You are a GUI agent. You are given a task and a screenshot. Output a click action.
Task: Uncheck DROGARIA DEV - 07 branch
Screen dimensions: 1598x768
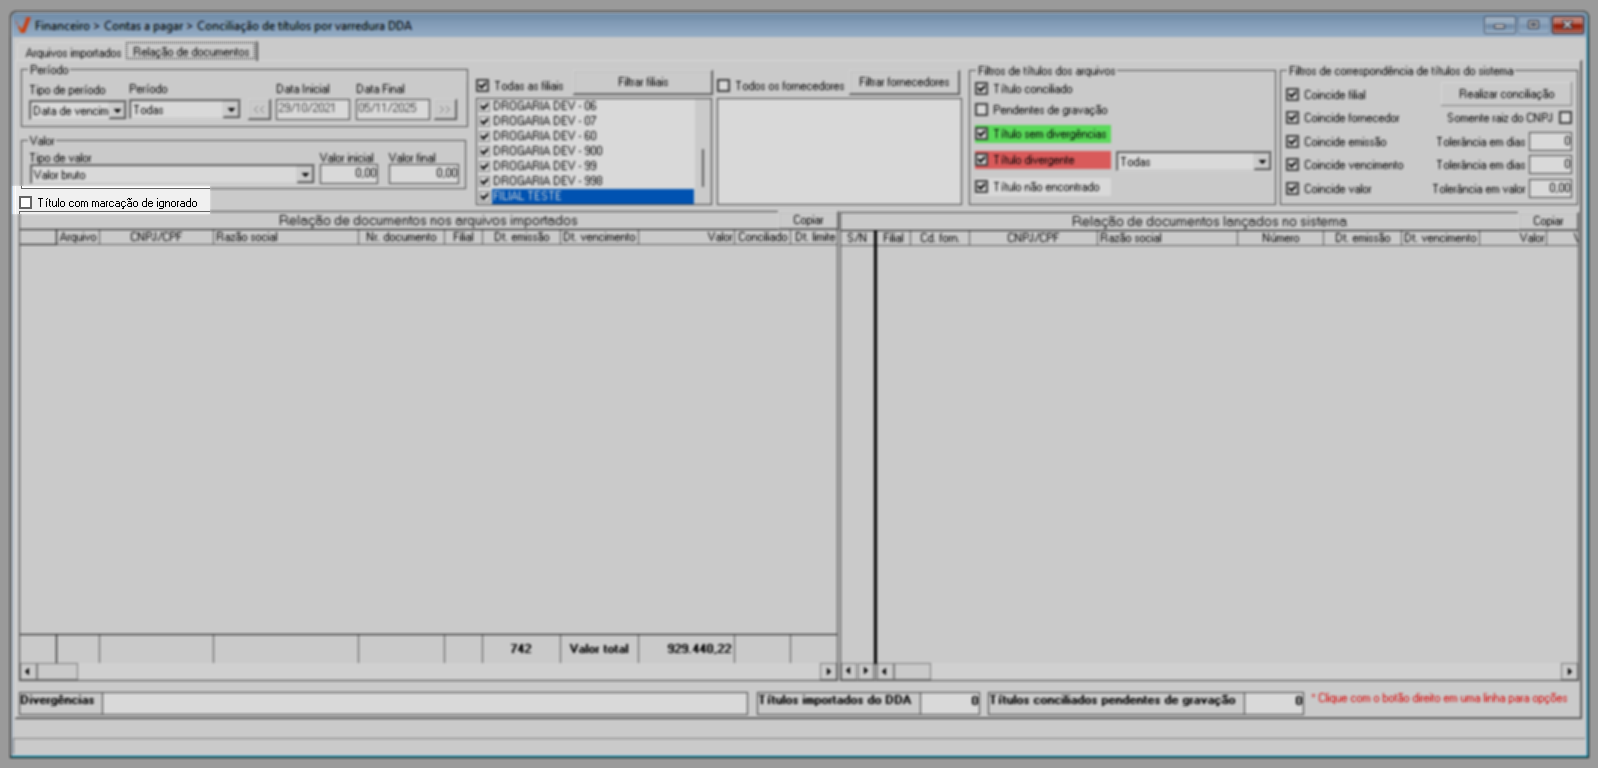pos(484,121)
